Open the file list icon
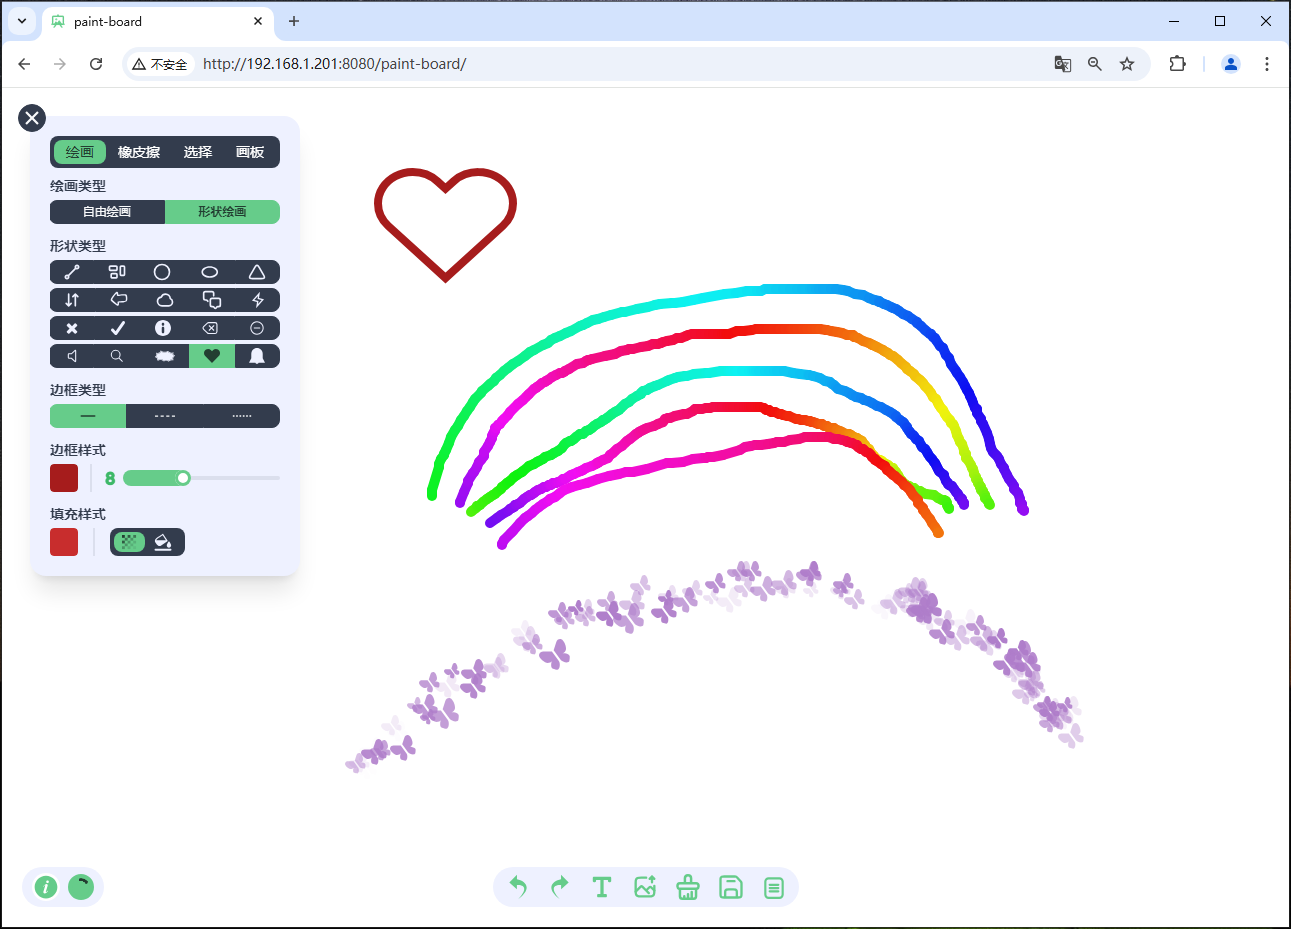Image resolution: width=1291 pixels, height=929 pixels. (x=774, y=887)
